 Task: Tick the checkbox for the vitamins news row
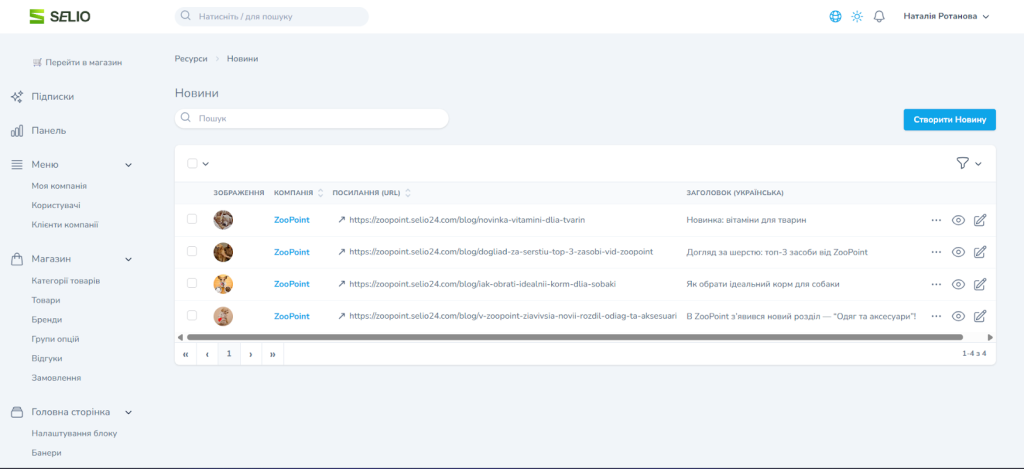click(x=192, y=220)
